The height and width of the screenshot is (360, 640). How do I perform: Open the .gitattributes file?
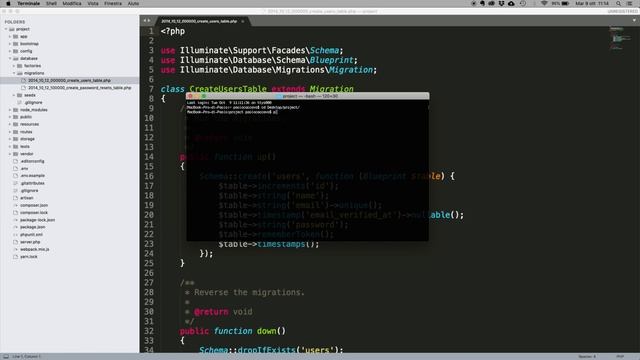click(32, 183)
